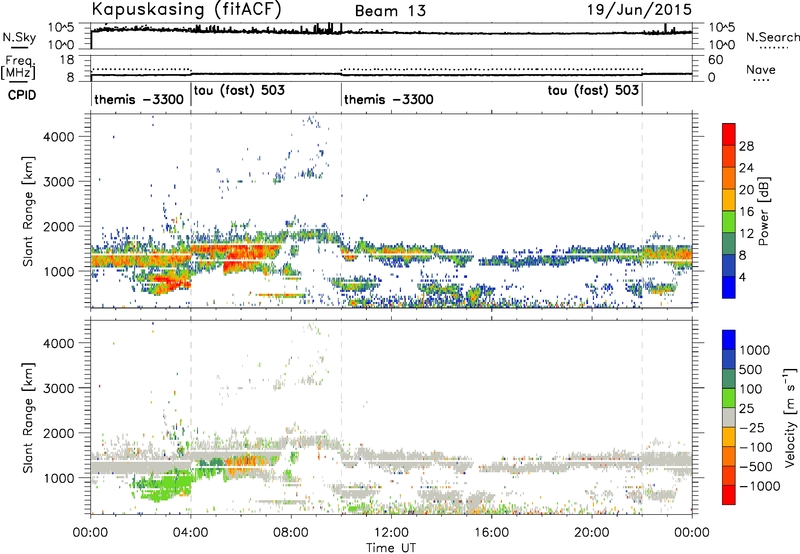Image resolution: width=800 pixels, height=554 pixels.
Task: Click the '04:00' time axis tick label
Action: [190, 532]
